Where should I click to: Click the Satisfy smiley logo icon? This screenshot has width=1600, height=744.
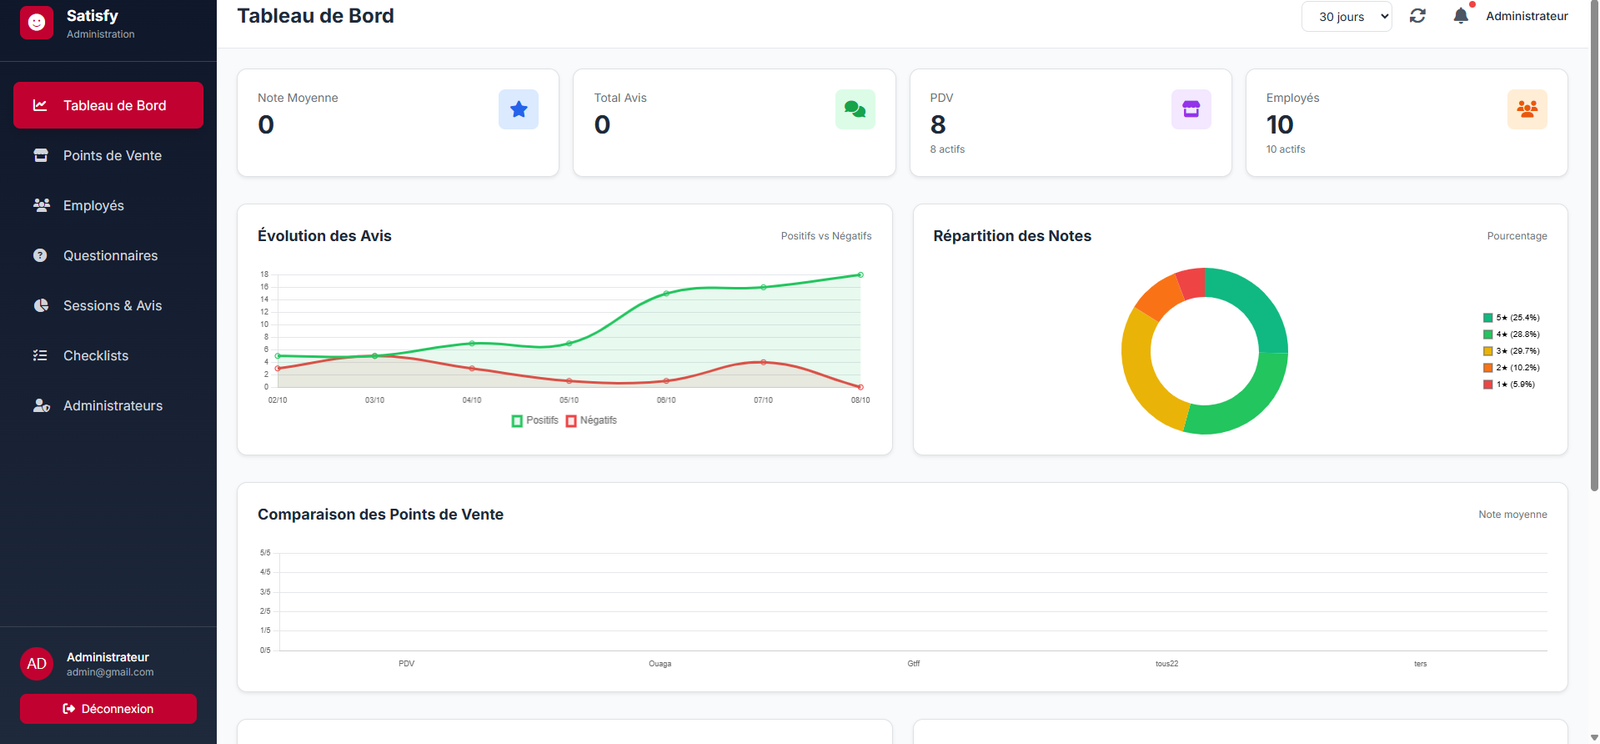(x=37, y=22)
